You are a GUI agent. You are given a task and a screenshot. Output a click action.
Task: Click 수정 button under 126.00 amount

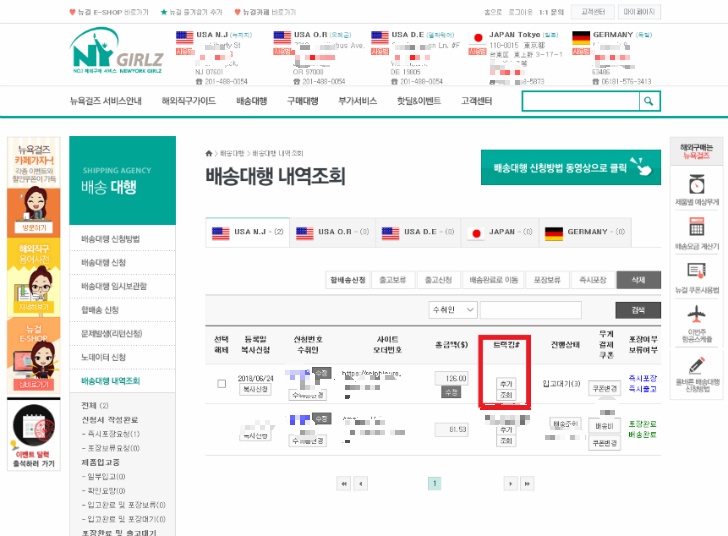click(451, 392)
